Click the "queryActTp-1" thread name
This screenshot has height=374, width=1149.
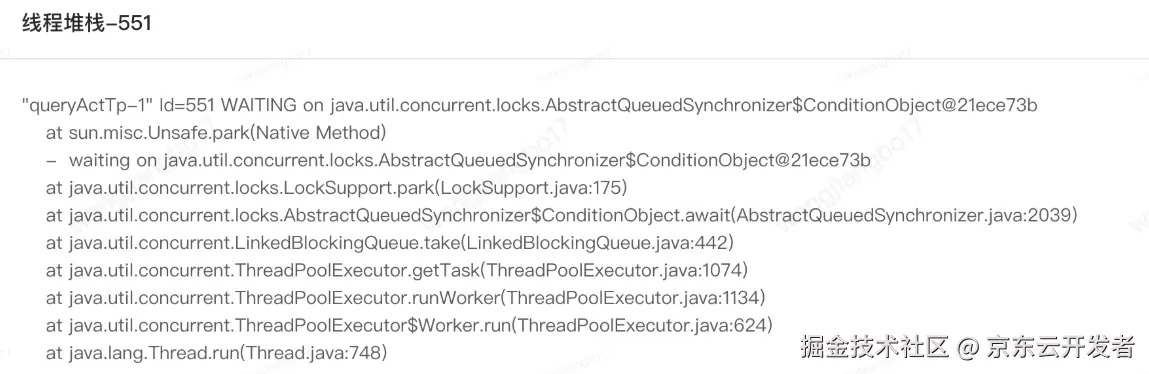88,105
